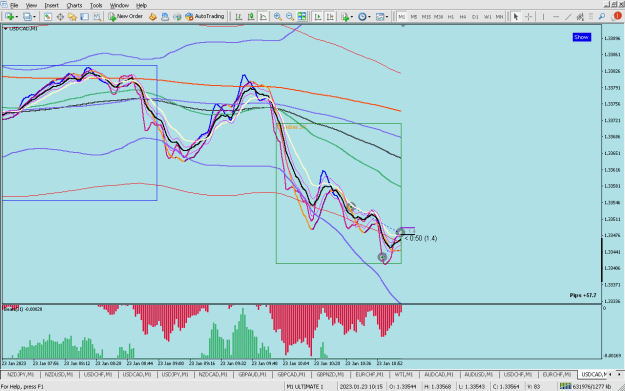
Task: Open the Insert menu
Action: click(x=51, y=5)
